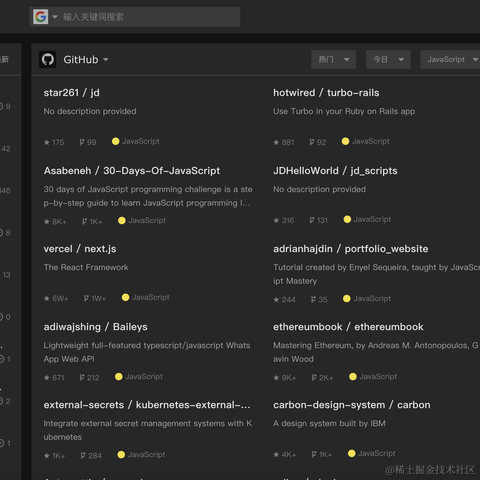Click yellow language dot of next.js
Screen dimensions: 480x480
click(125, 297)
